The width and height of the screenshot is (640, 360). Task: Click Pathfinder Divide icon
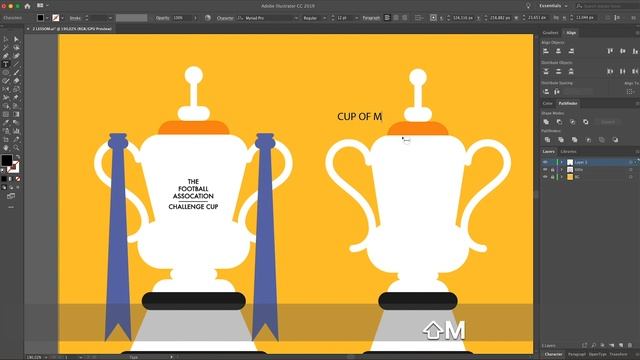547,140
